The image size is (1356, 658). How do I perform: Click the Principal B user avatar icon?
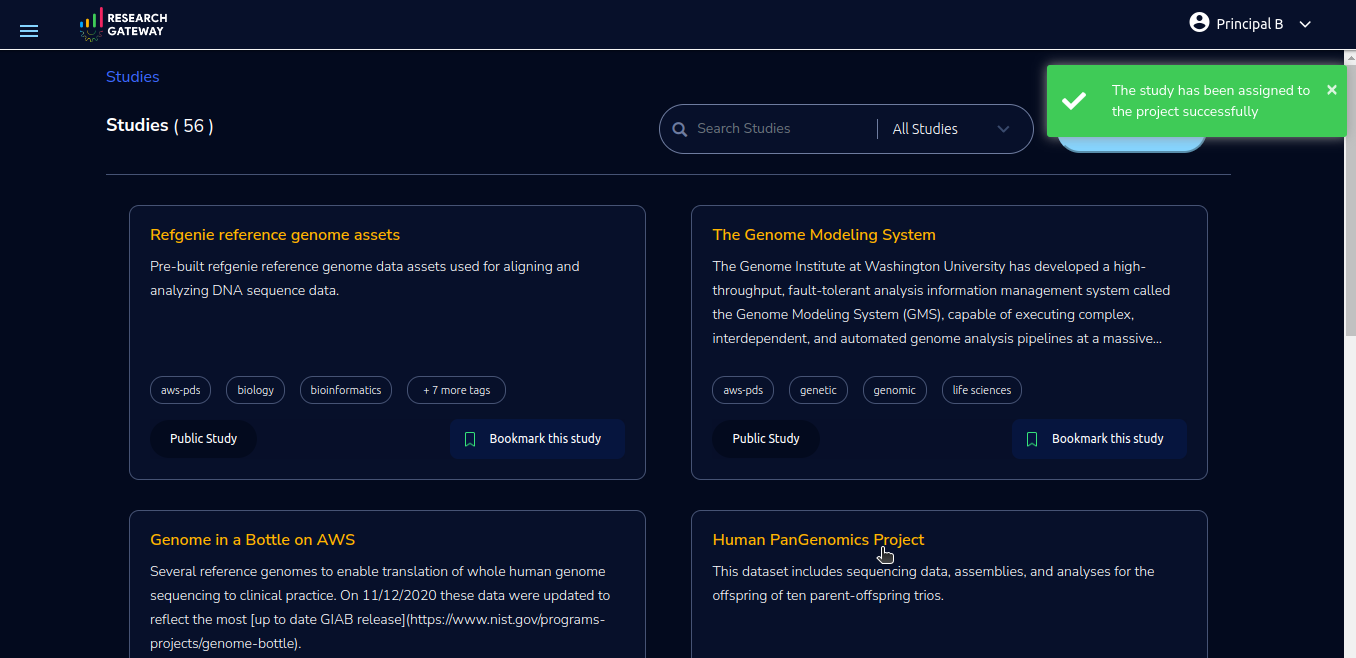[x=1199, y=22]
